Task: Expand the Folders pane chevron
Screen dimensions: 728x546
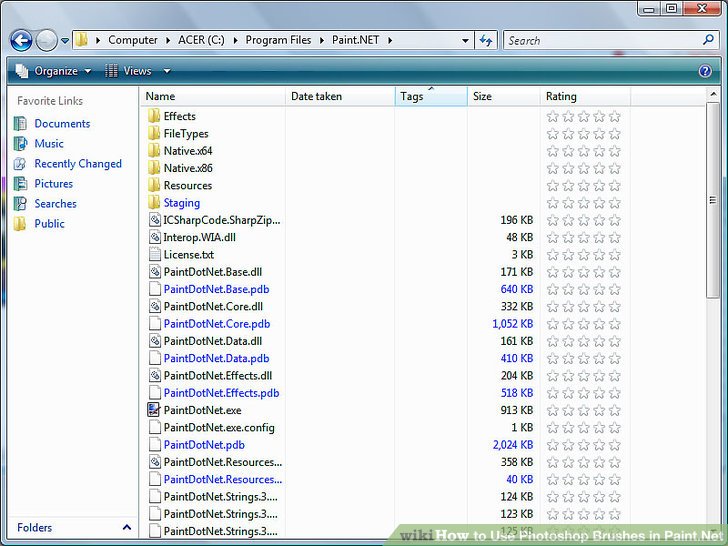Action: pyautogui.click(x=126, y=528)
